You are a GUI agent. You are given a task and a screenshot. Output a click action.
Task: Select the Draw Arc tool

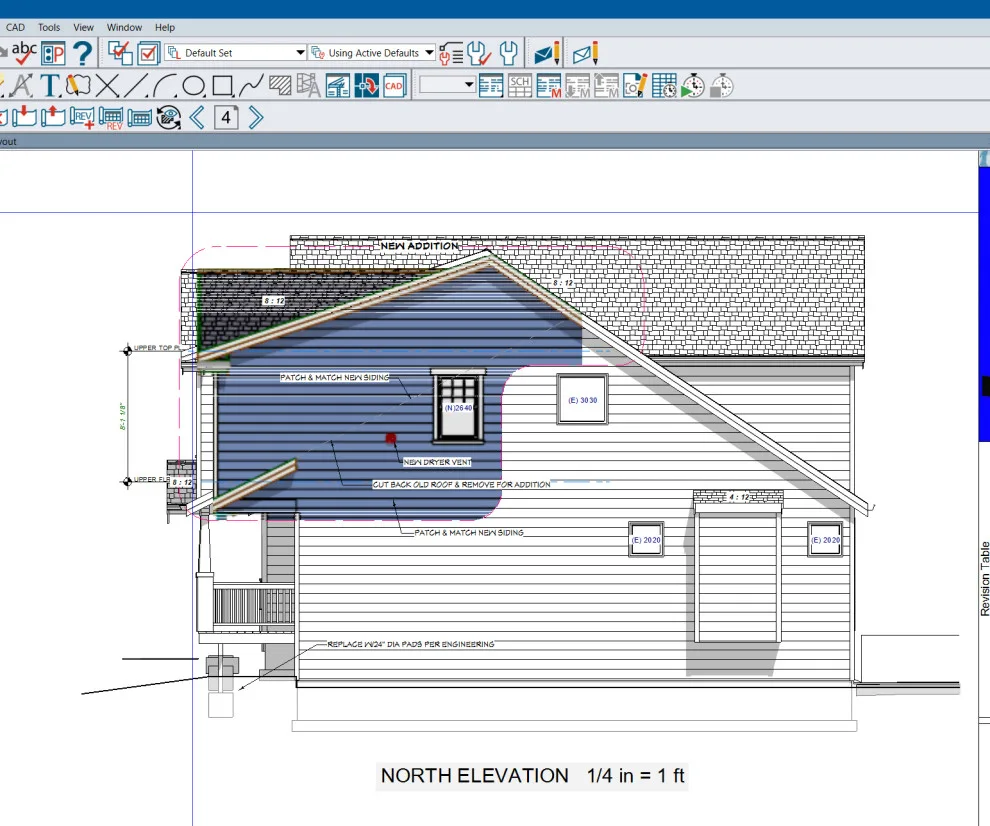165,86
